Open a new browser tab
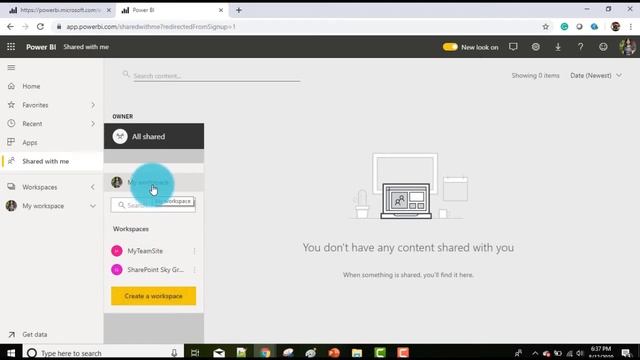 (x=239, y=10)
